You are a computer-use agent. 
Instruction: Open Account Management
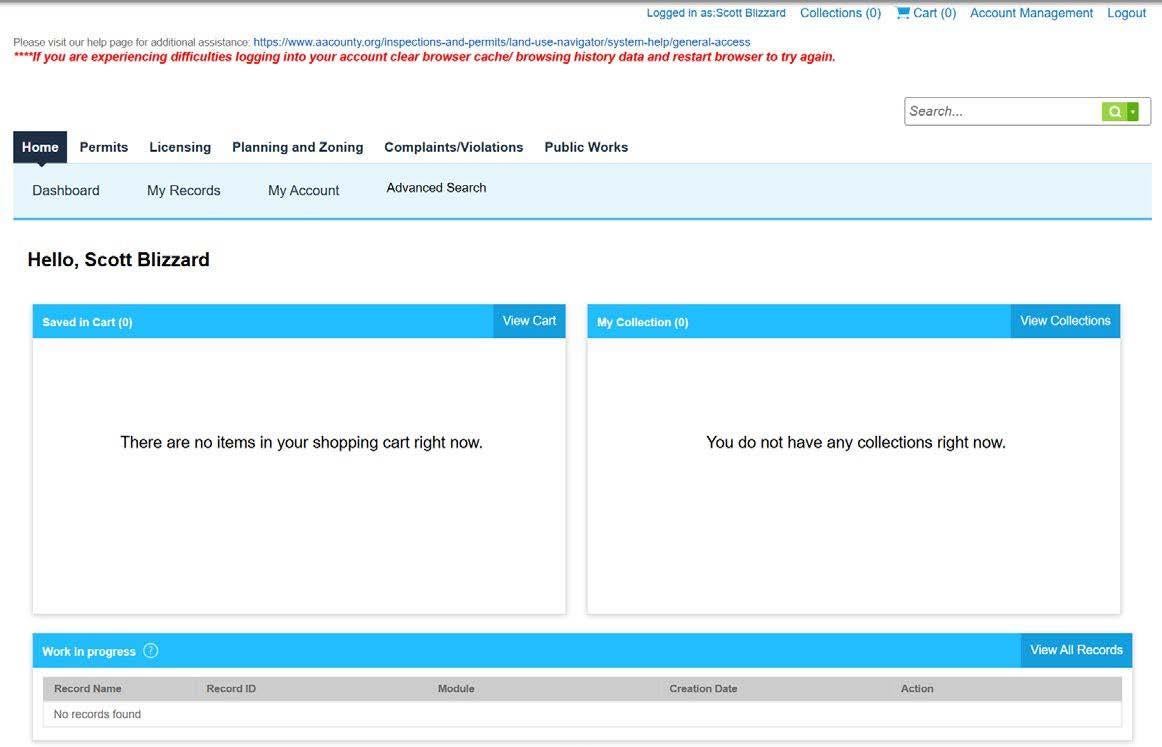1031,12
